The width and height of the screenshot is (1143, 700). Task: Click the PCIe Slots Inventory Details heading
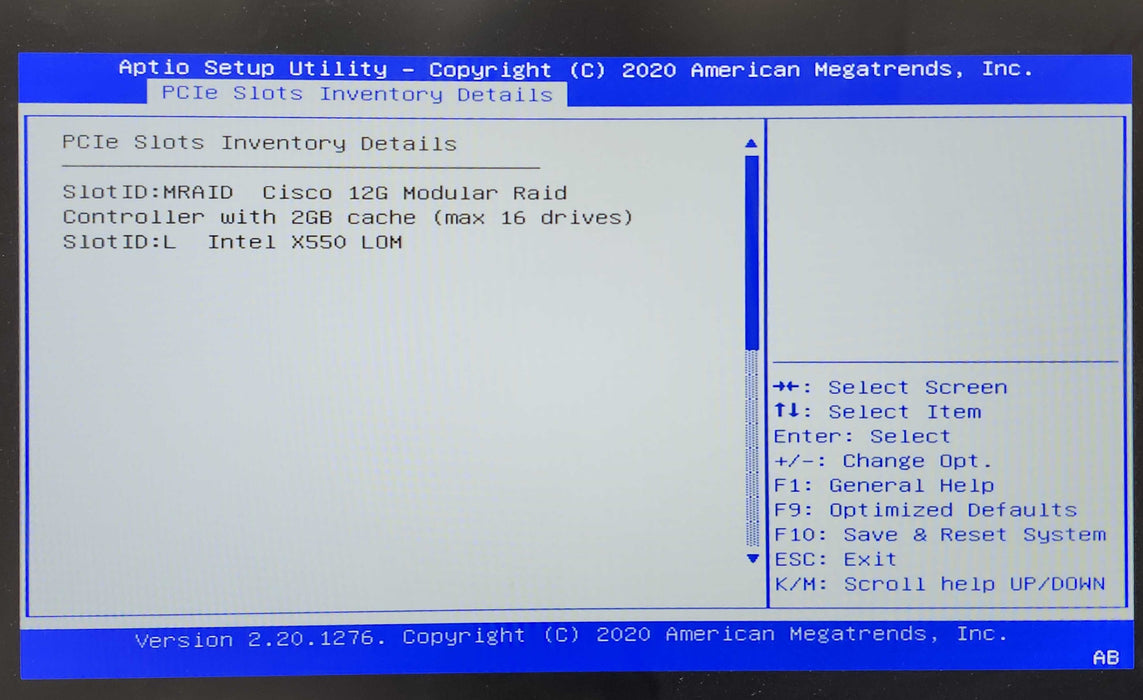click(x=258, y=143)
